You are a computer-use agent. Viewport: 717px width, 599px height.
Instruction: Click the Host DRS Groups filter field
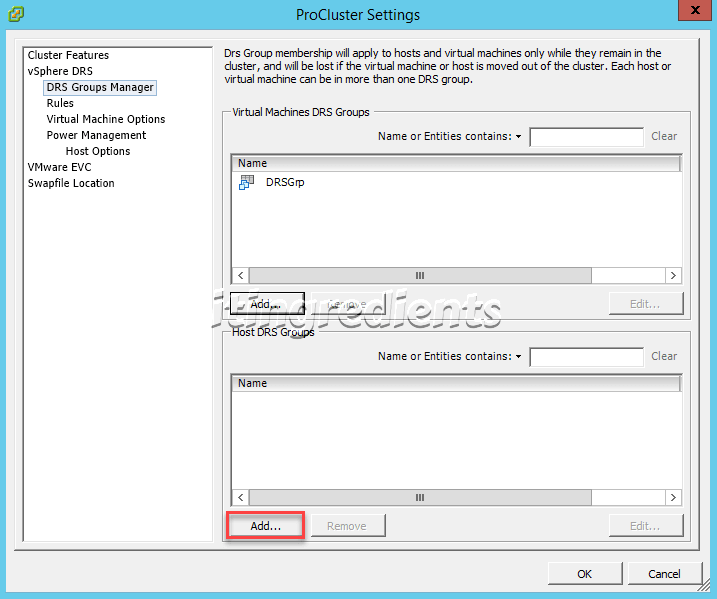tap(586, 357)
